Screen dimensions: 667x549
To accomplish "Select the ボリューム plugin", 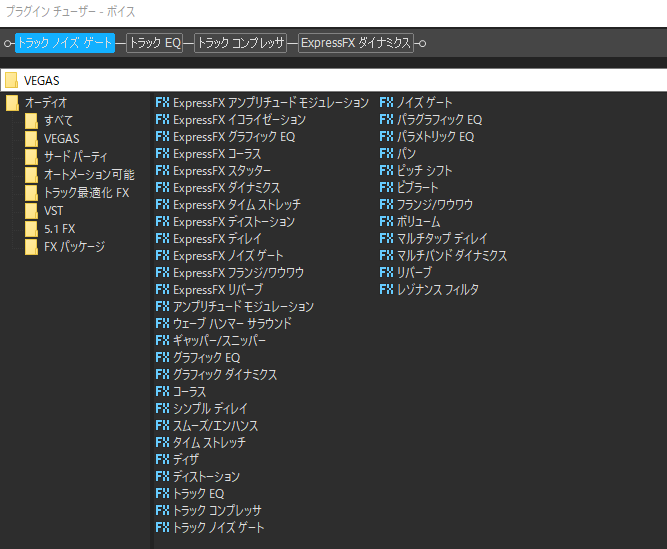I will pos(410,222).
